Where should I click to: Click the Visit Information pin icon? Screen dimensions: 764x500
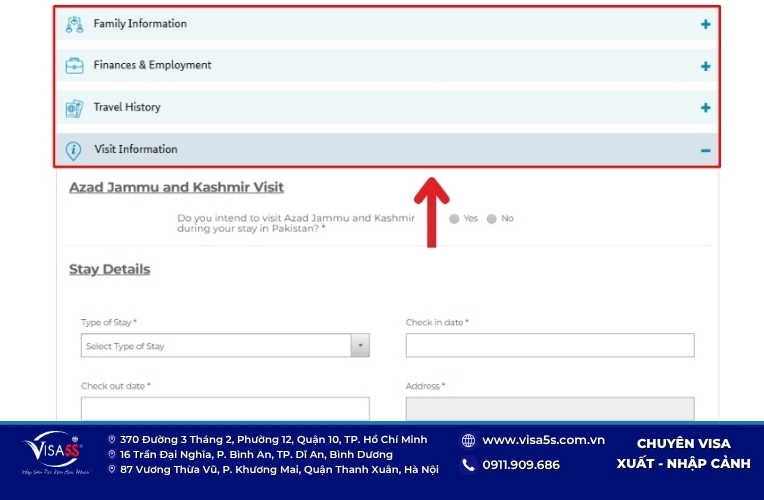tap(74, 150)
